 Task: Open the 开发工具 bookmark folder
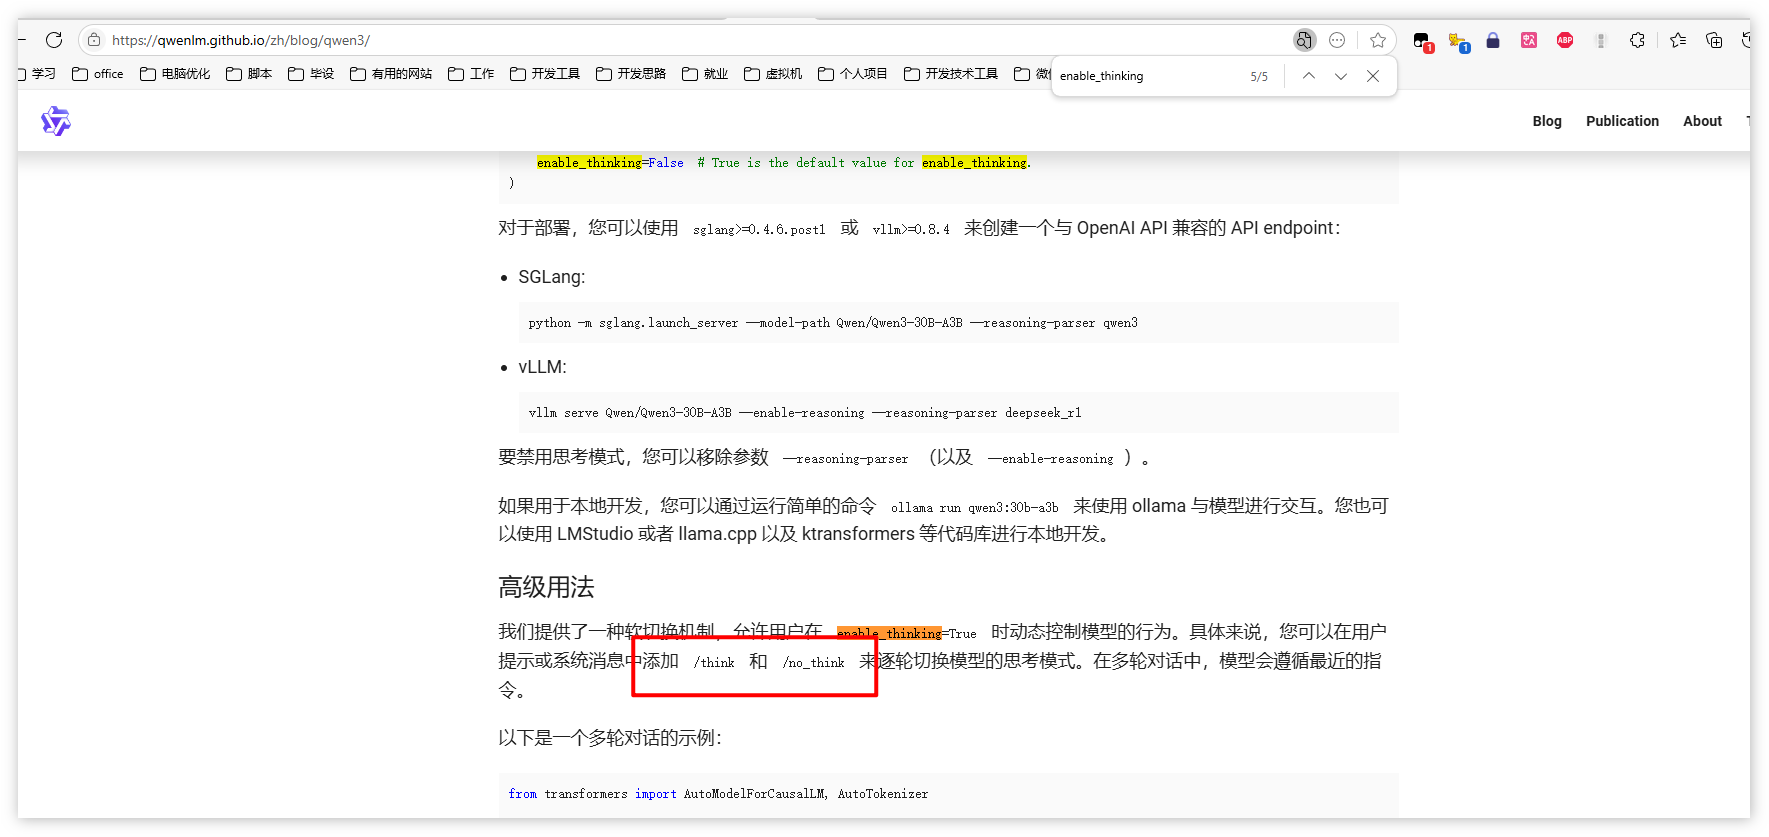click(545, 74)
